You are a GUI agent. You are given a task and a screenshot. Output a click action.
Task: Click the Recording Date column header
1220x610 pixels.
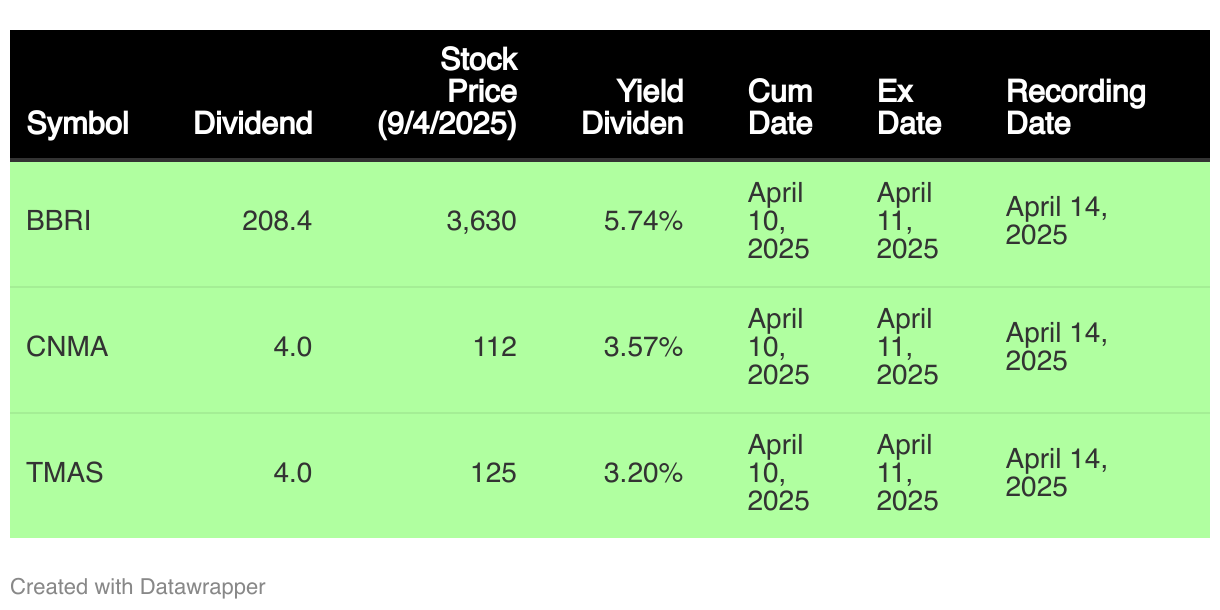tap(1076, 108)
